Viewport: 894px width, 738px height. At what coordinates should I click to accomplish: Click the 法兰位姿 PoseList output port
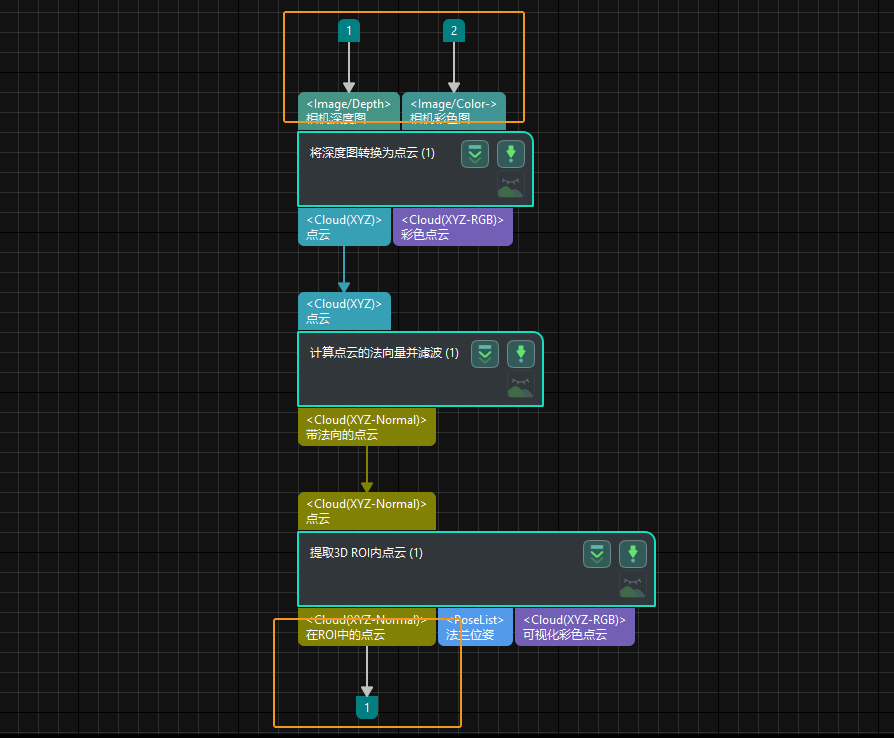[475, 627]
